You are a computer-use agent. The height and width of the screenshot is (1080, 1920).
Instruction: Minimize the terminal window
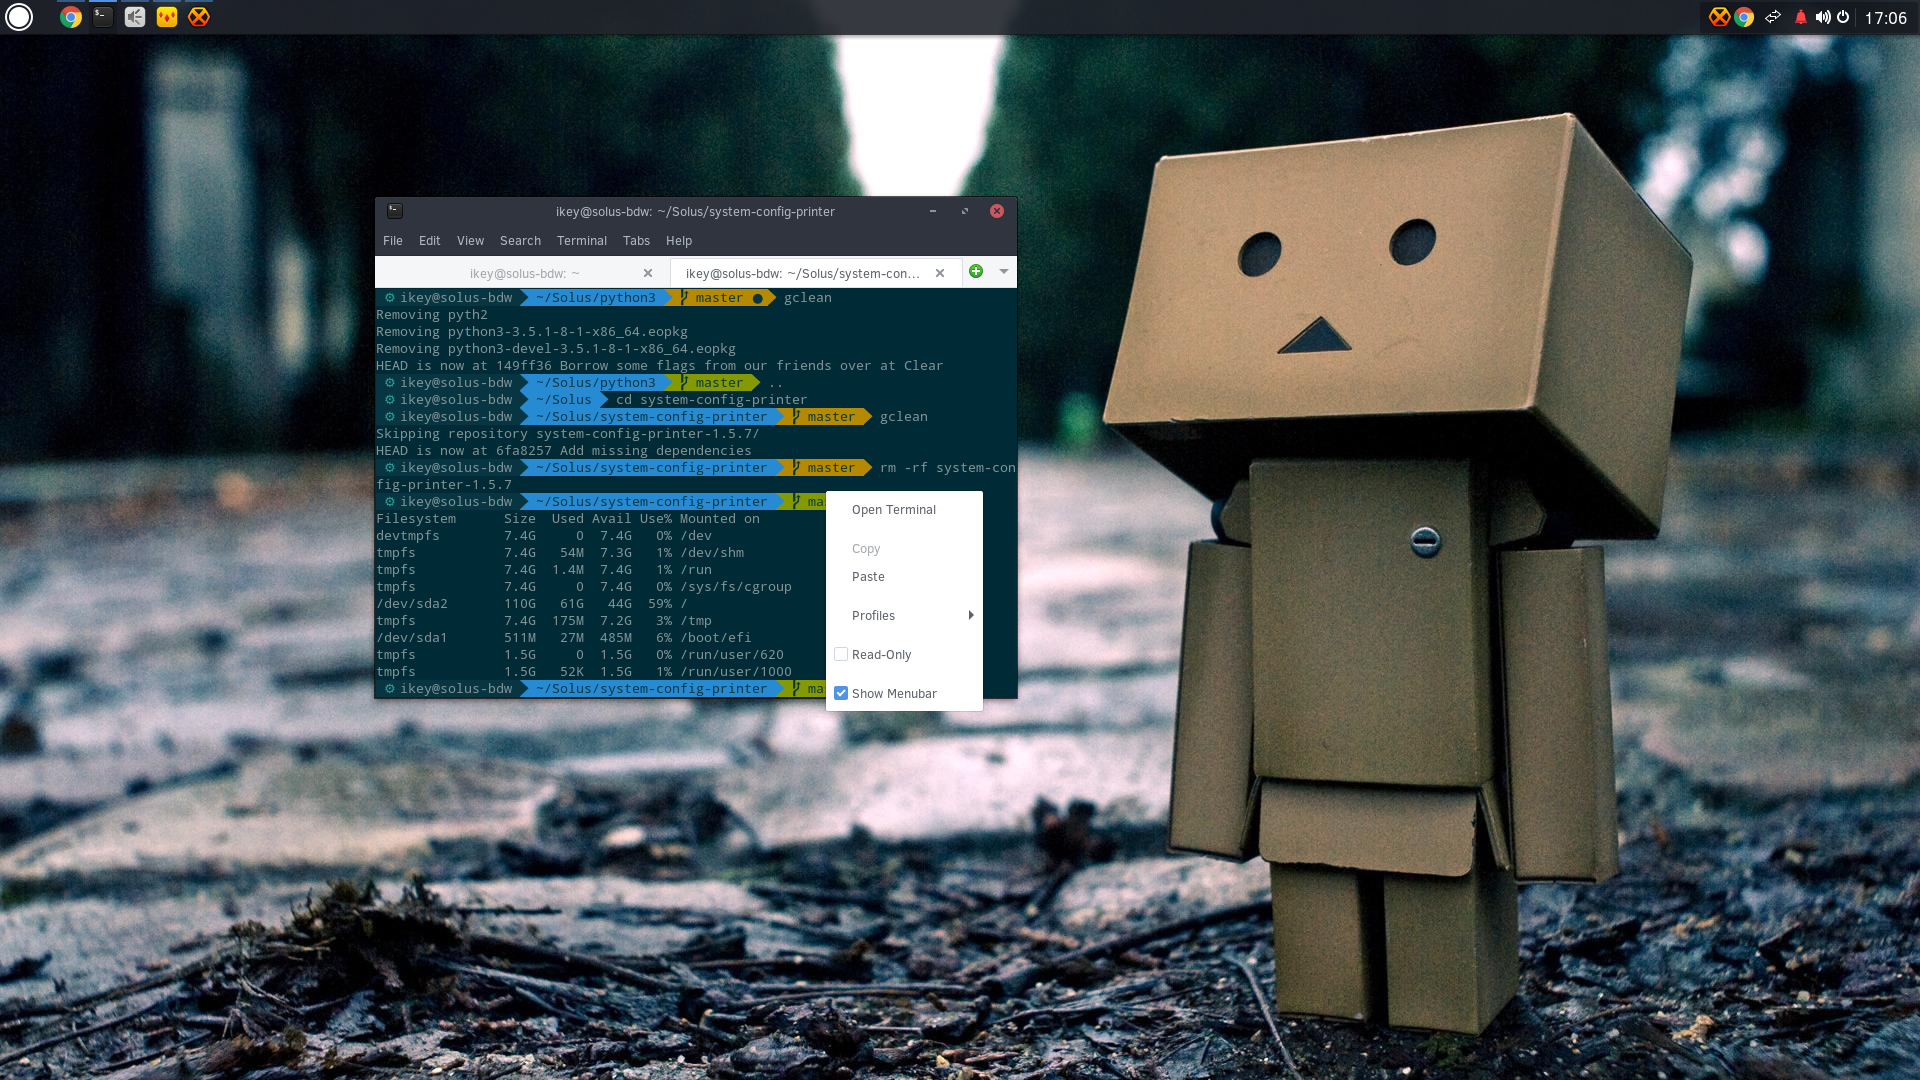pos(933,211)
